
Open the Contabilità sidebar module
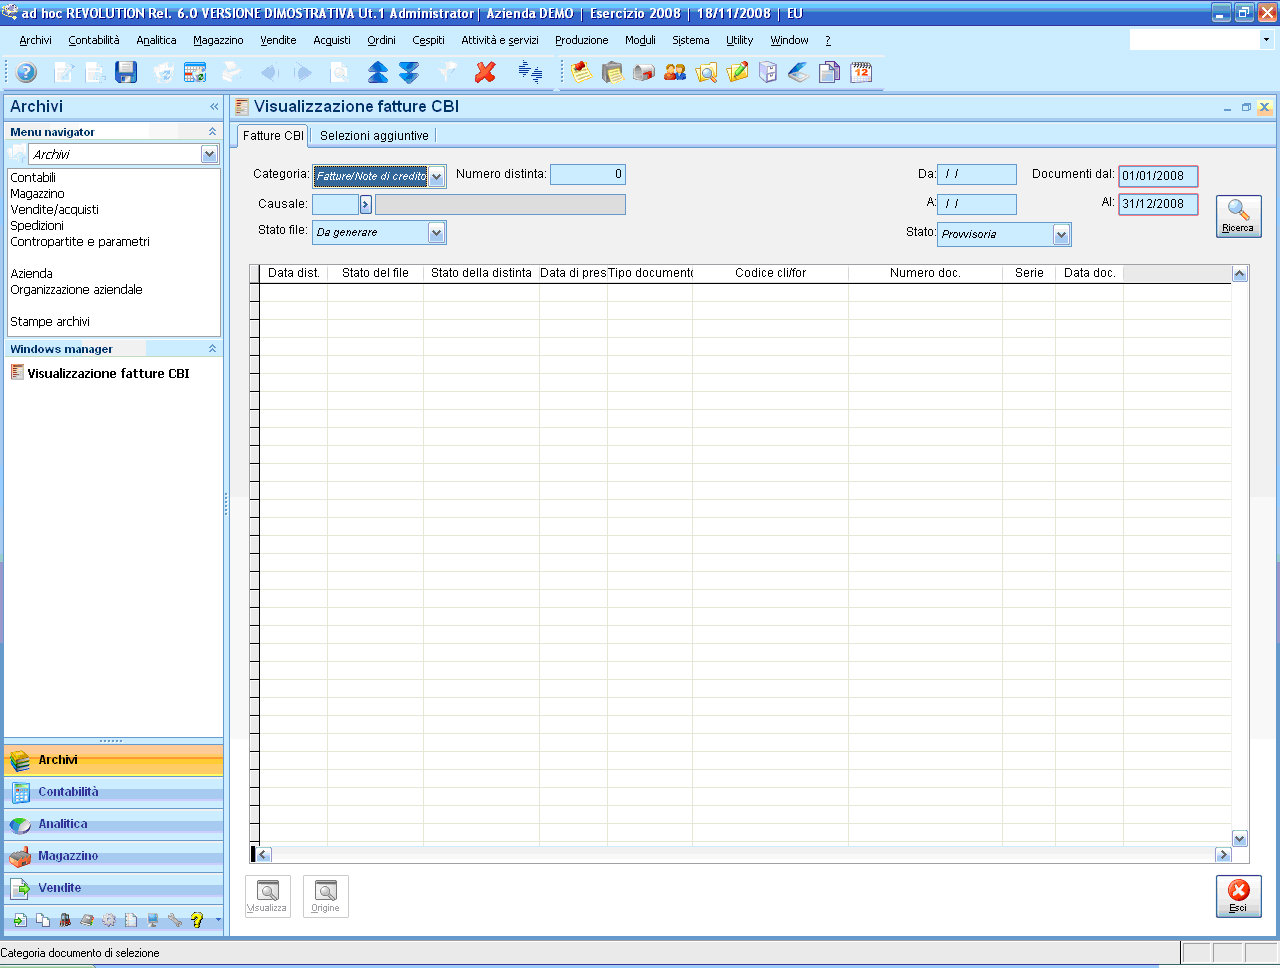coord(114,792)
